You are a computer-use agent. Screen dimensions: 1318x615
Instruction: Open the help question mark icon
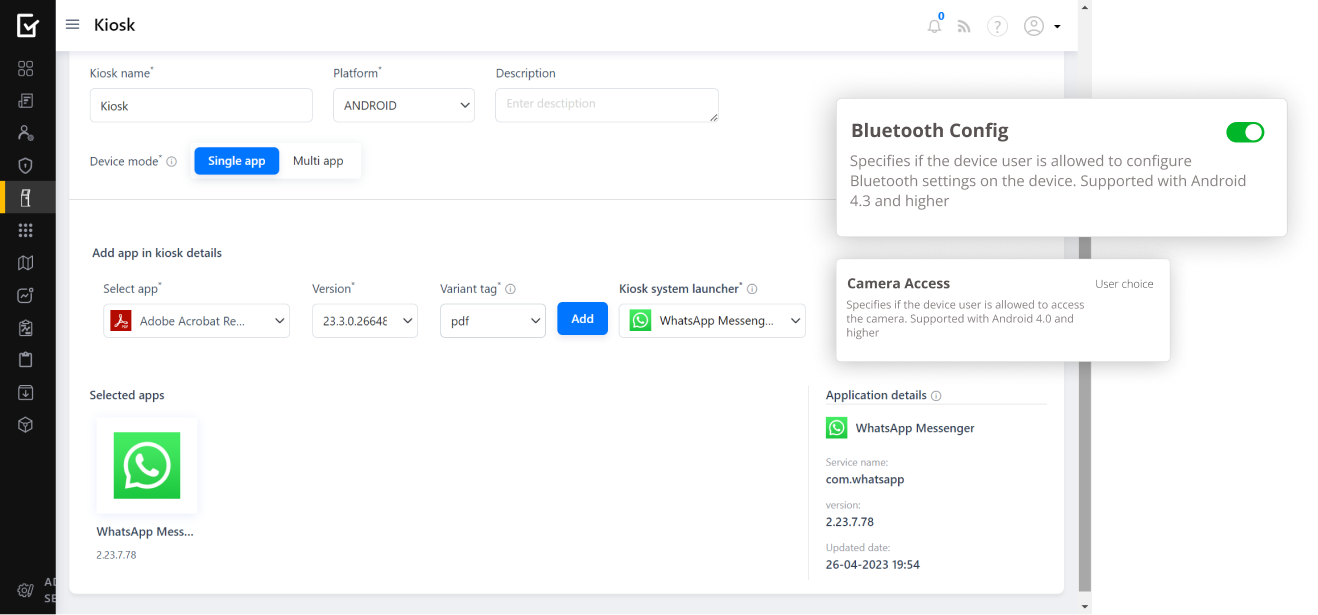997,26
